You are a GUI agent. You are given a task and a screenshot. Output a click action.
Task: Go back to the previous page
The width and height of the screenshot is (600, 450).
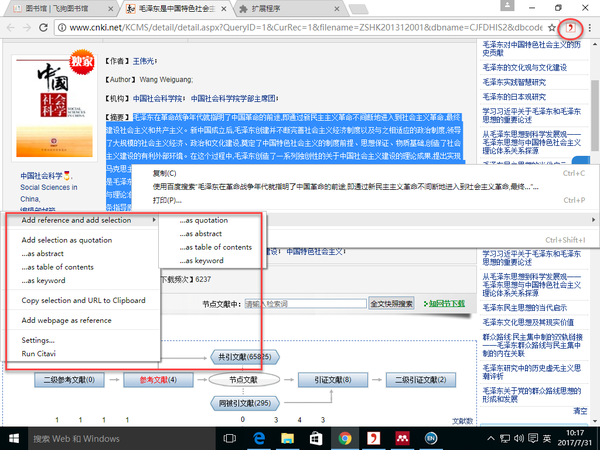pos(11,28)
